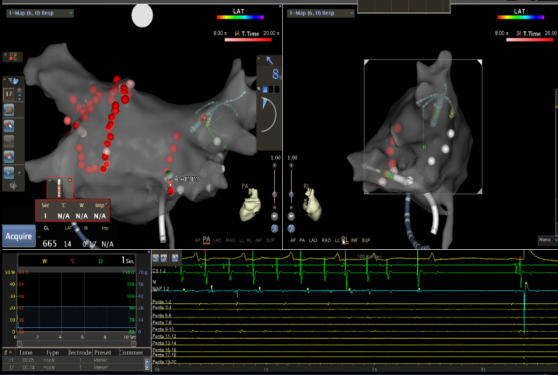The image size is (558, 375).
Task: Adjust the left viewer zoom slider handle
Action: 274,194
